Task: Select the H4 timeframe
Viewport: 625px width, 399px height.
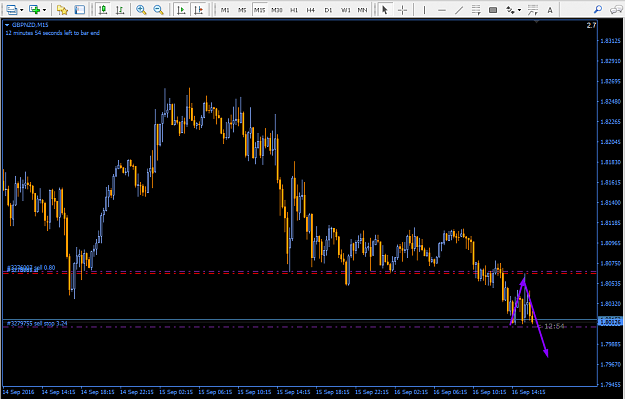Action: [311, 10]
